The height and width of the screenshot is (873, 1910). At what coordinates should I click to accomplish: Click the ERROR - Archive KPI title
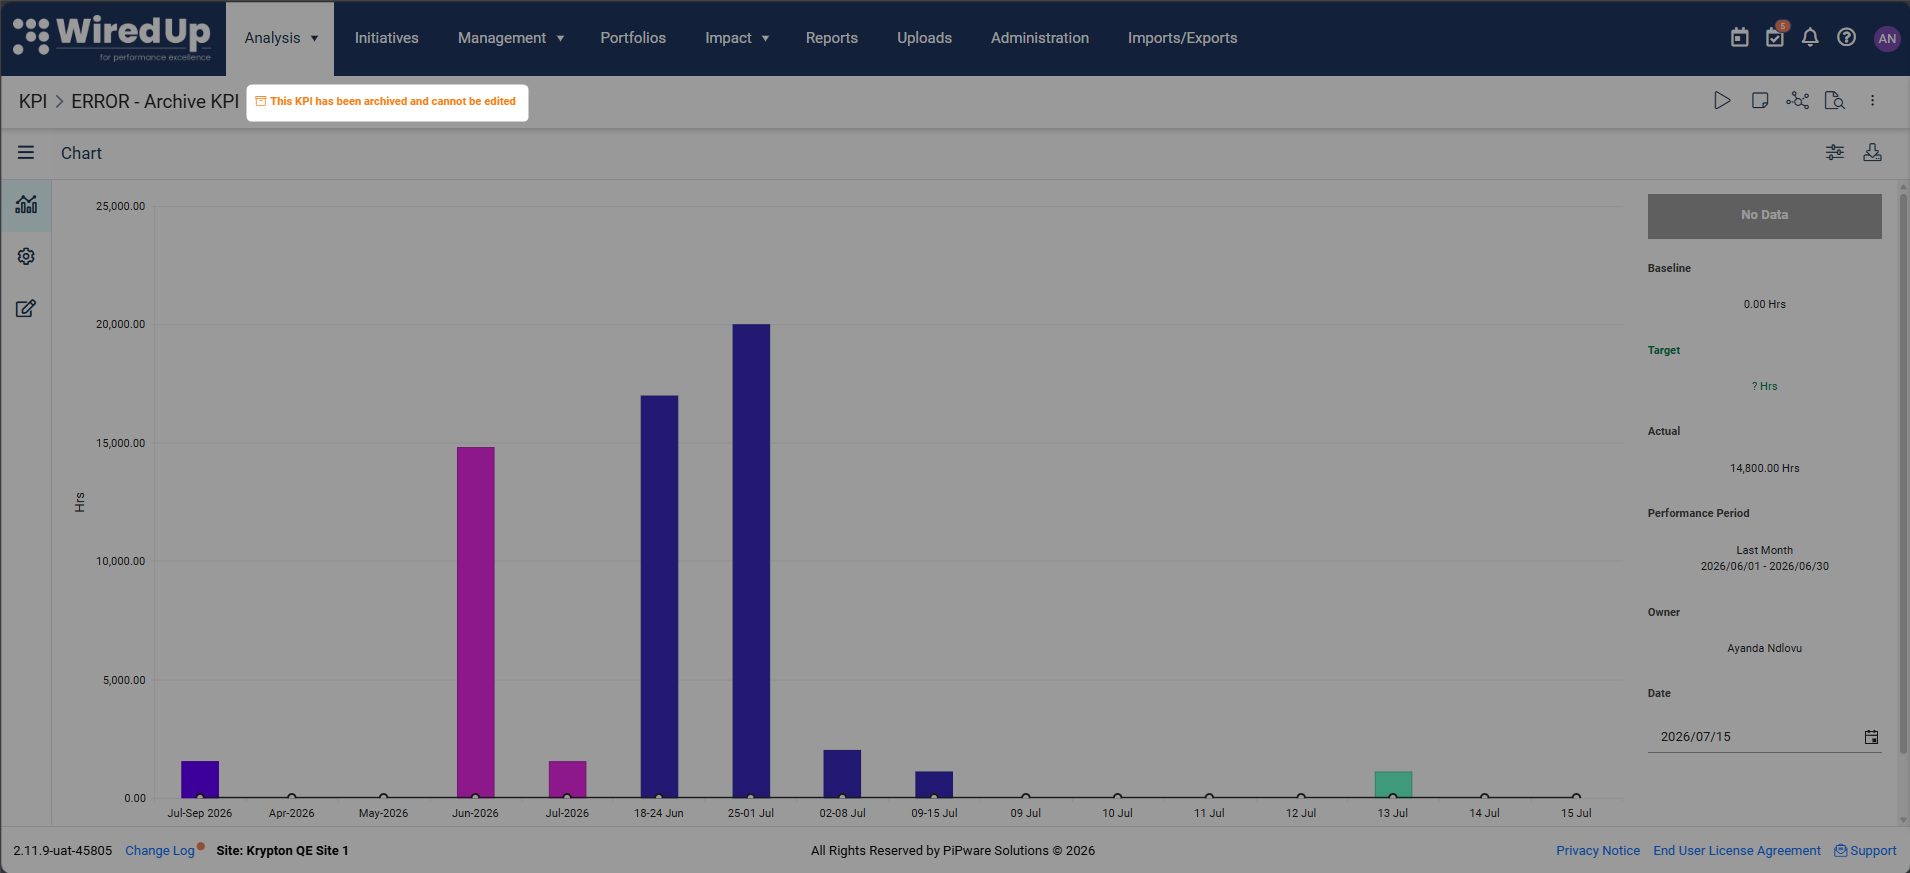(x=155, y=102)
